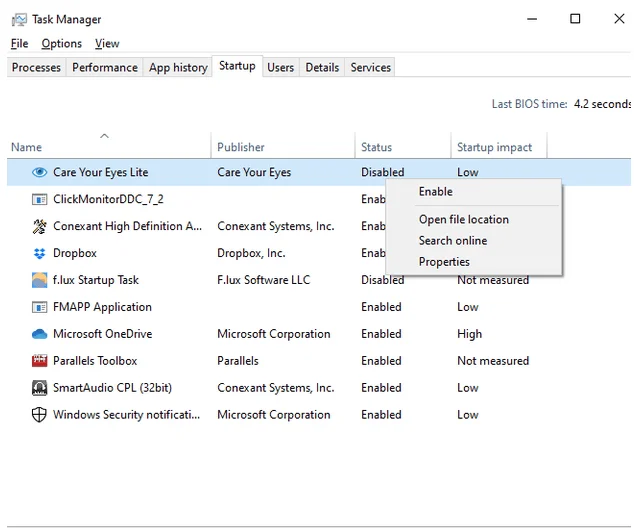634x528 pixels.
Task: Click the SmartAudio CPL icon
Action: coord(39,388)
